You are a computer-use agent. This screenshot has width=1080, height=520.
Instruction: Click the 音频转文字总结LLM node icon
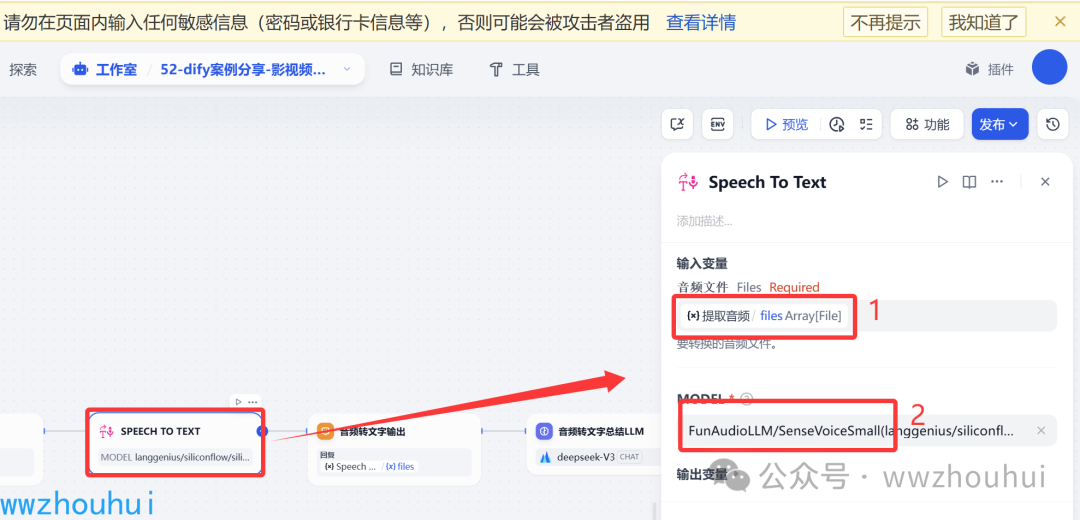(x=544, y=431)
